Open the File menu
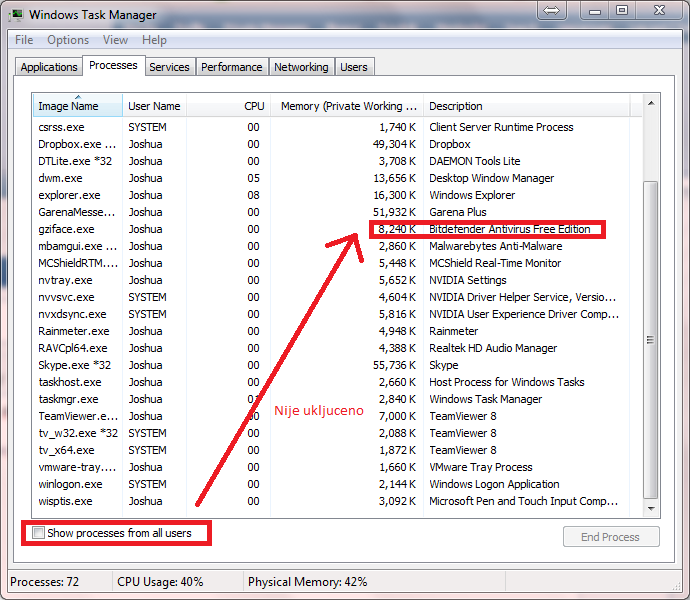Viewport: 690px width, 600px height. coord(24,40)
